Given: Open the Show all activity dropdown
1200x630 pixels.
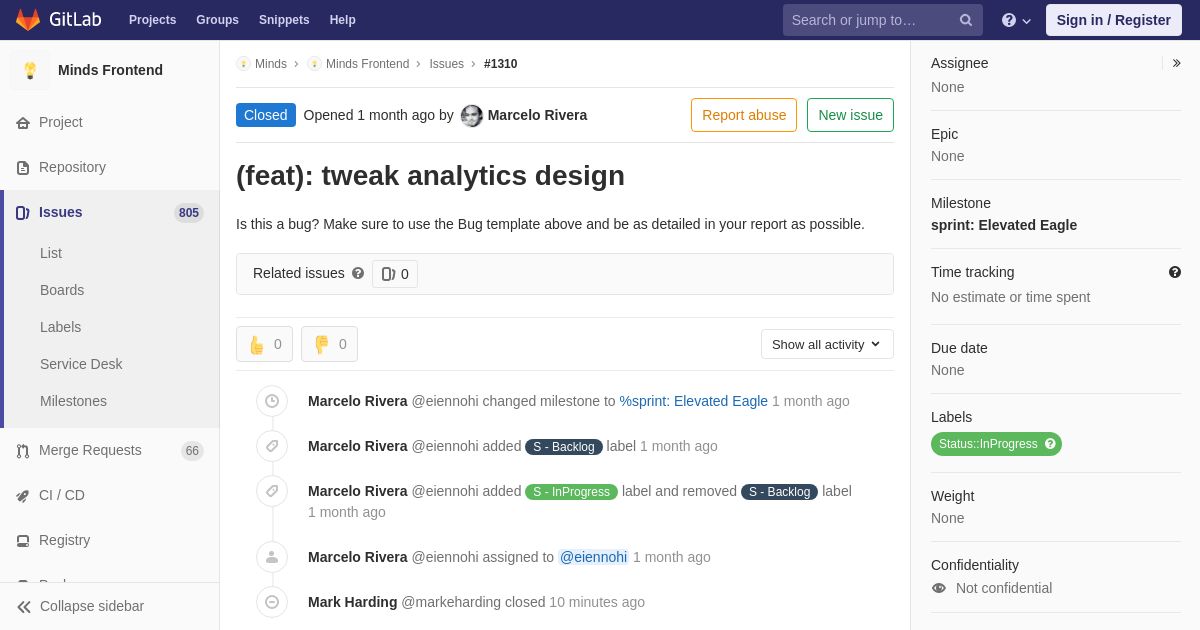Looking at the screenshot, I should pyautogui.click(x=827, y=344).
